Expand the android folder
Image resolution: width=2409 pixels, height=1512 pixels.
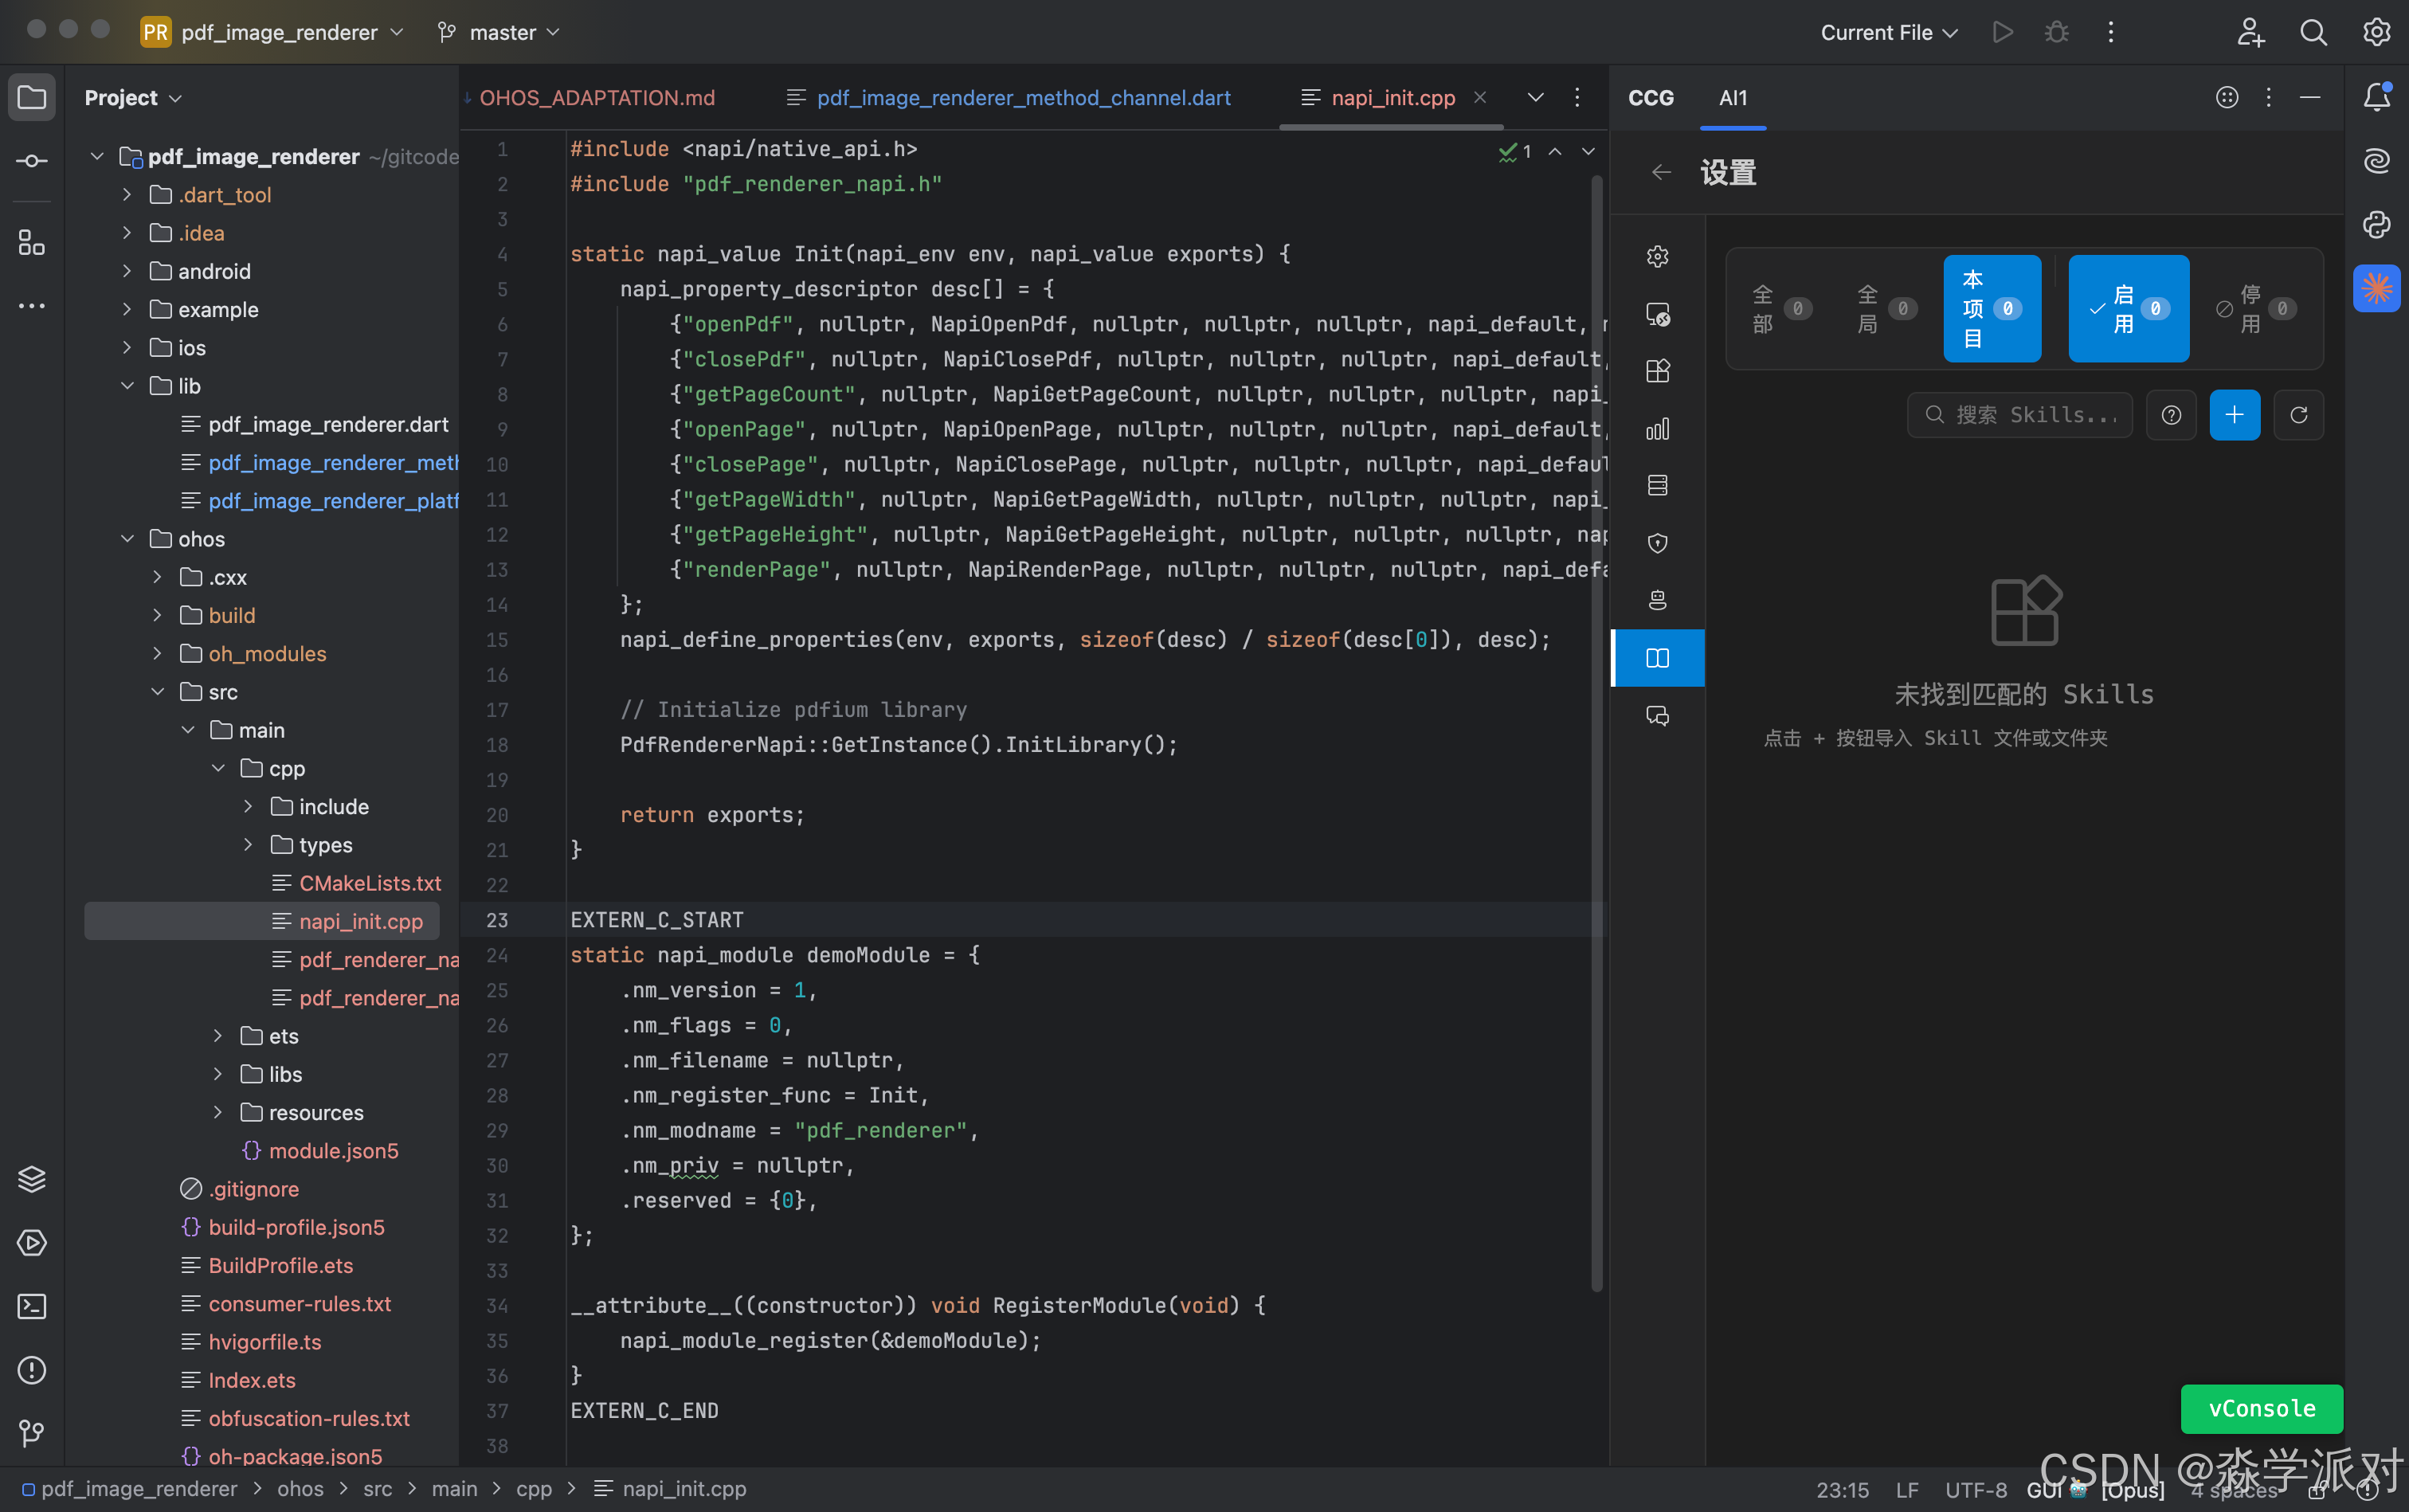[x=127, y=271]
